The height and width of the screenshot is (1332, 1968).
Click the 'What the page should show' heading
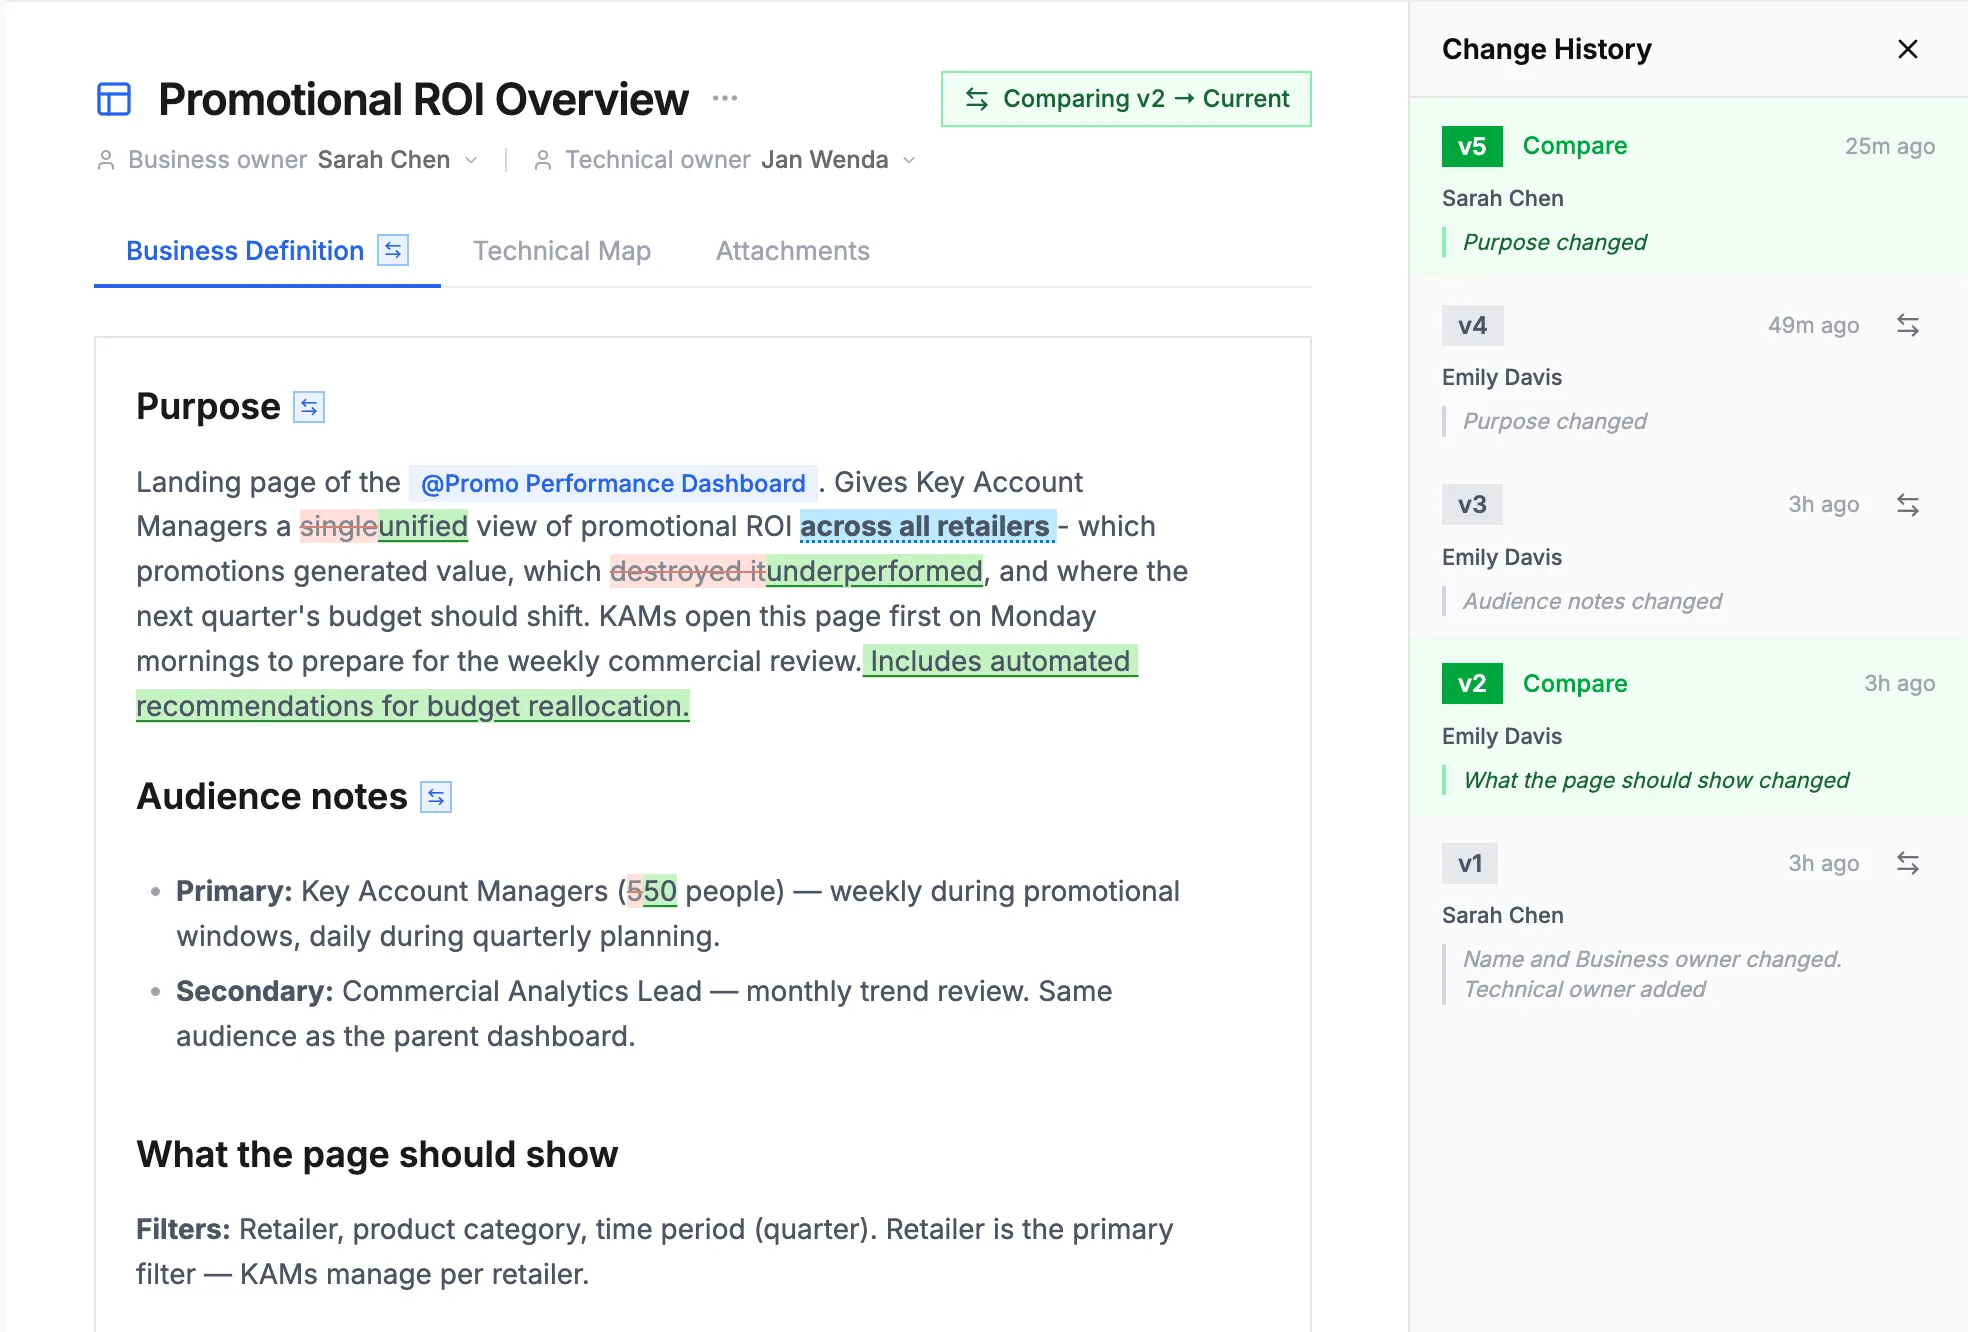377,1155
